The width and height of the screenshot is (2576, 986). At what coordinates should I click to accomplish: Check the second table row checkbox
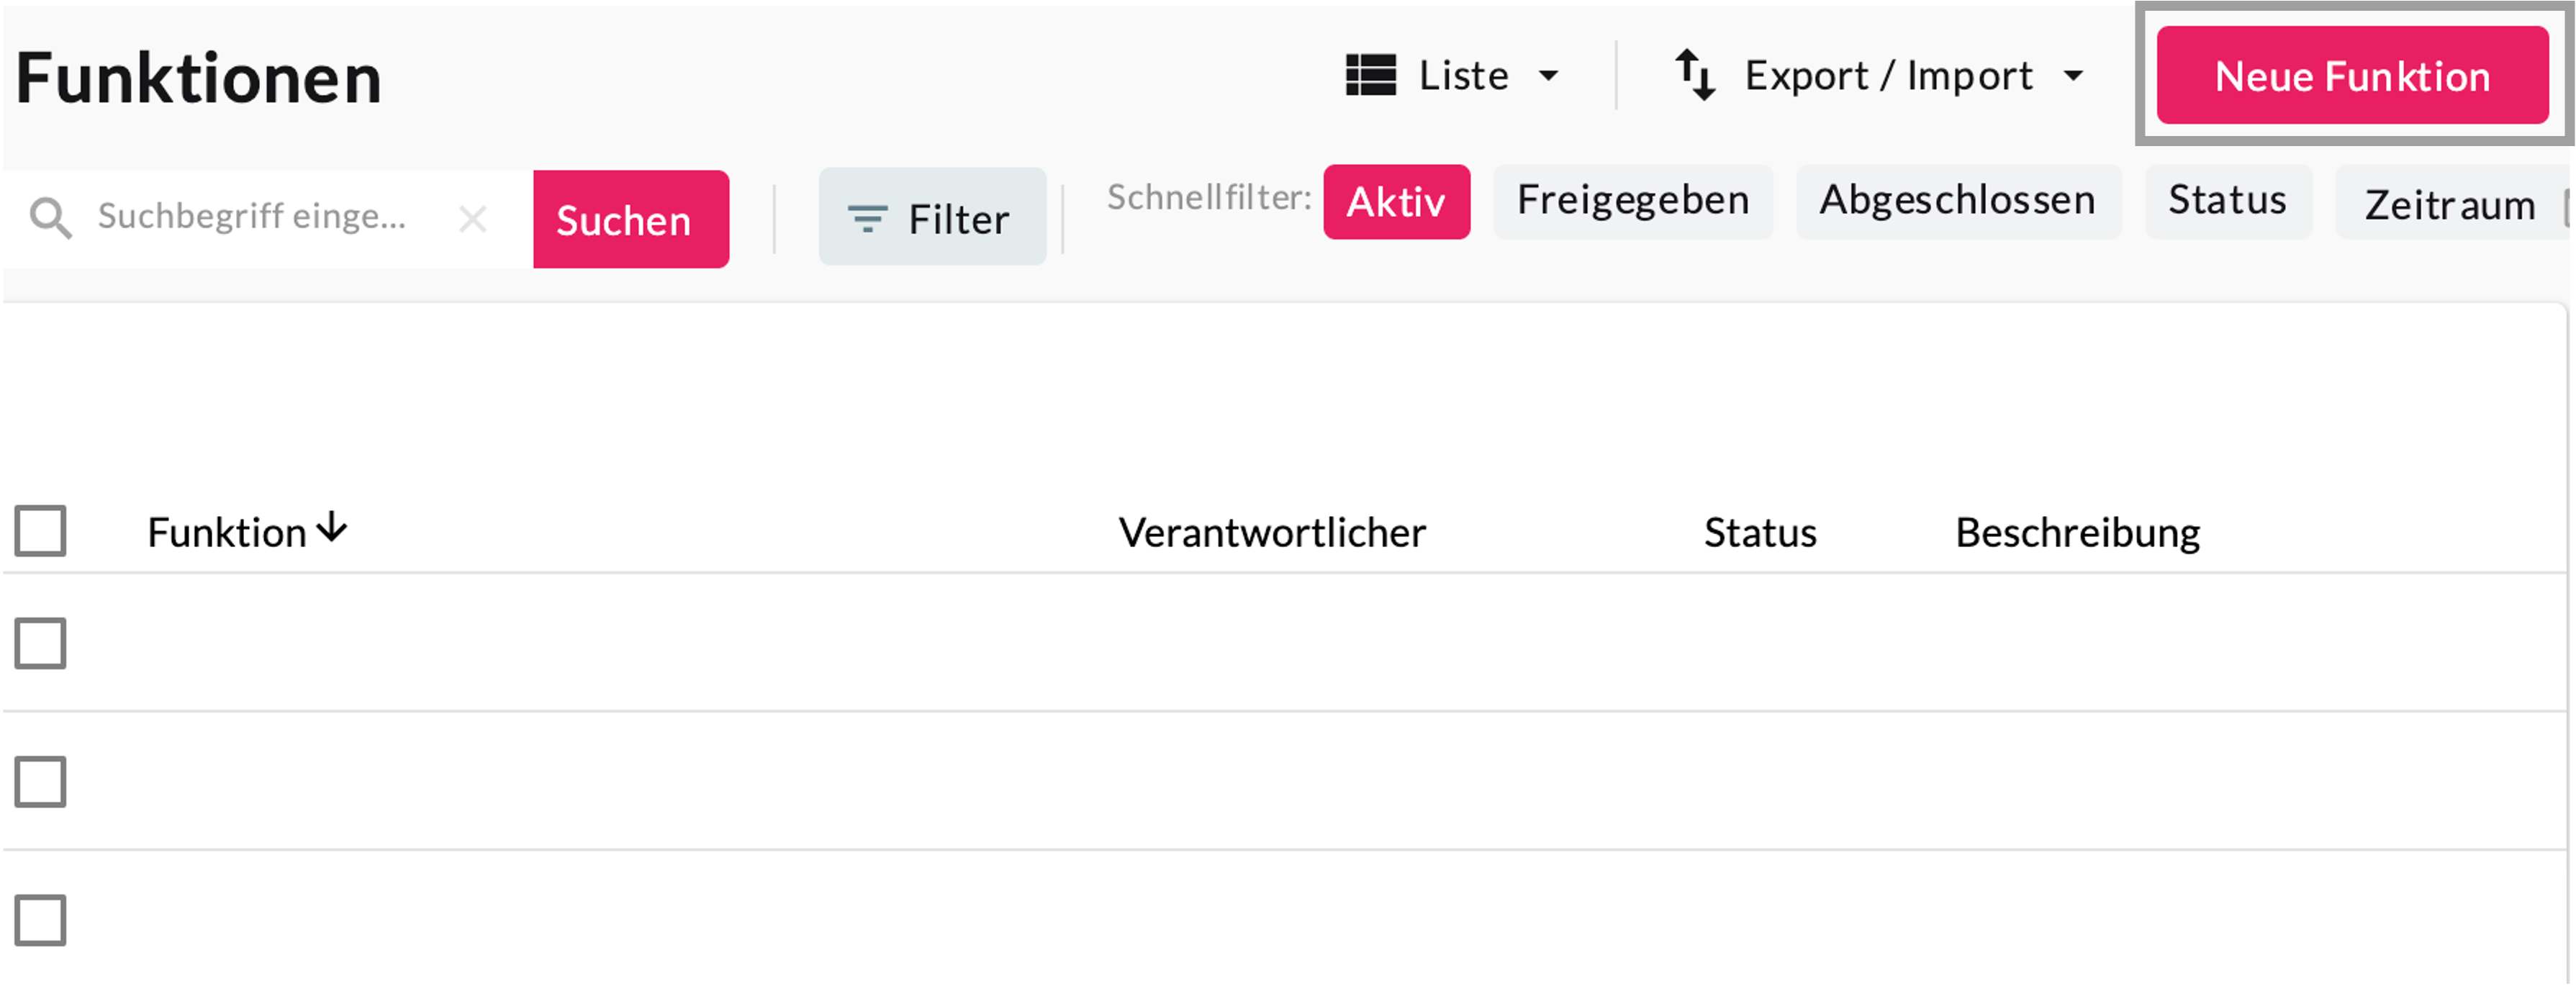tap(41, 781)
